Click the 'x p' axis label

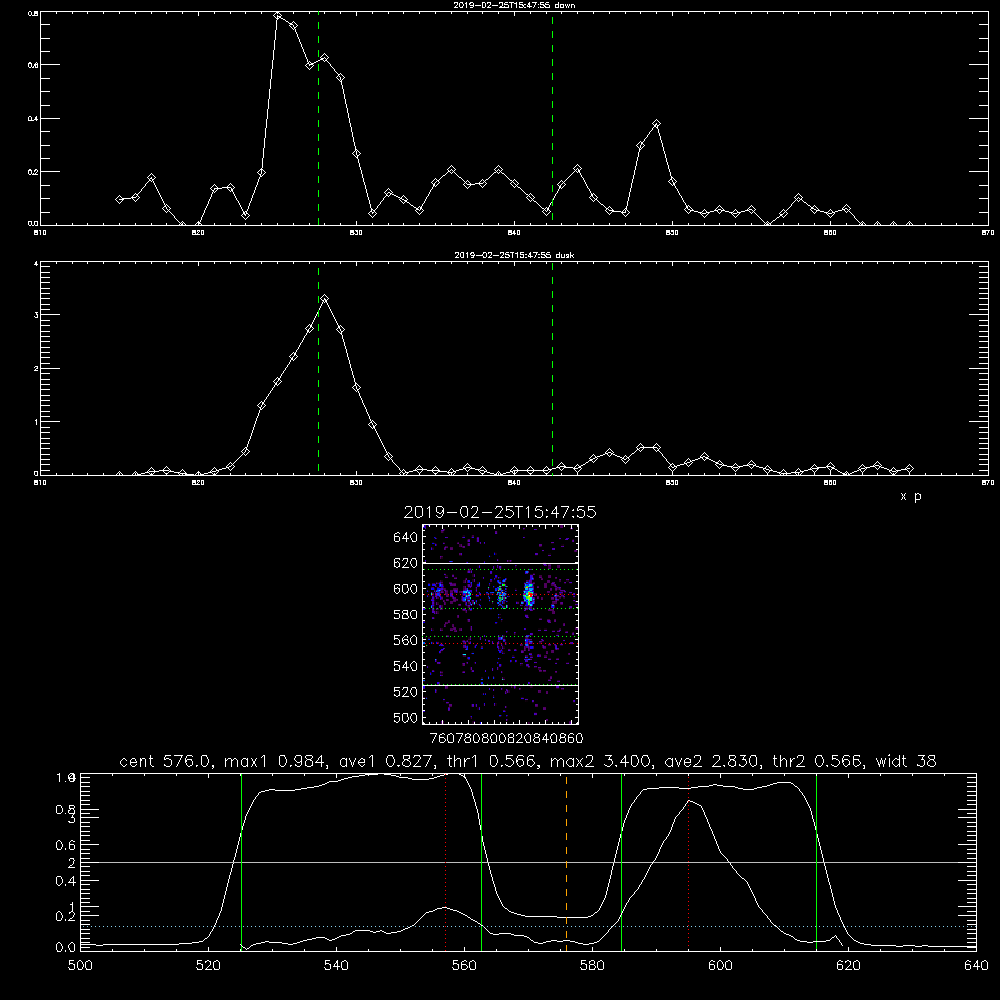(x=911, y=496)
